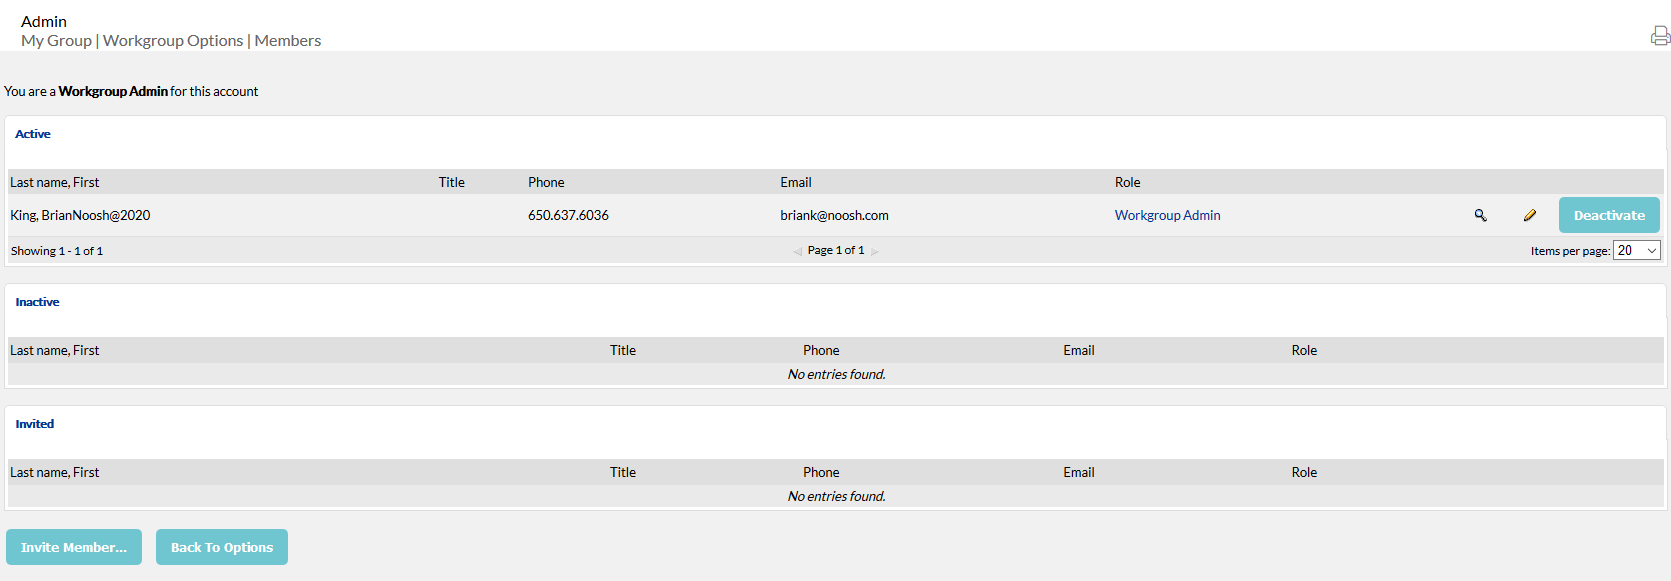
Task: Click the printer icon at top right
Action: [x=1660, y=36]
